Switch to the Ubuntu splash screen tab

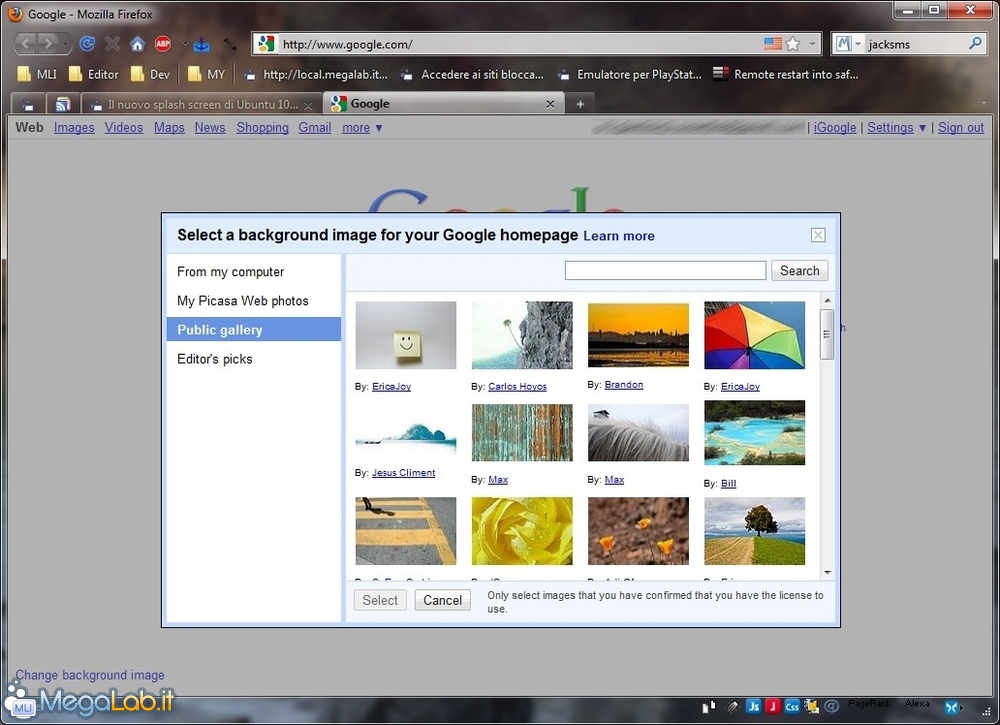pos(200,104)
